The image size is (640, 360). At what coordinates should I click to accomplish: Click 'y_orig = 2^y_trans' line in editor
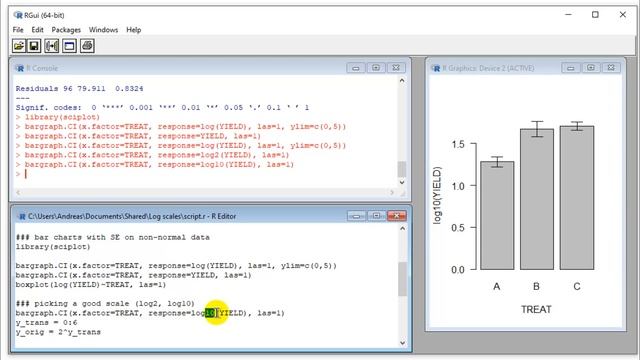[58, 332]
